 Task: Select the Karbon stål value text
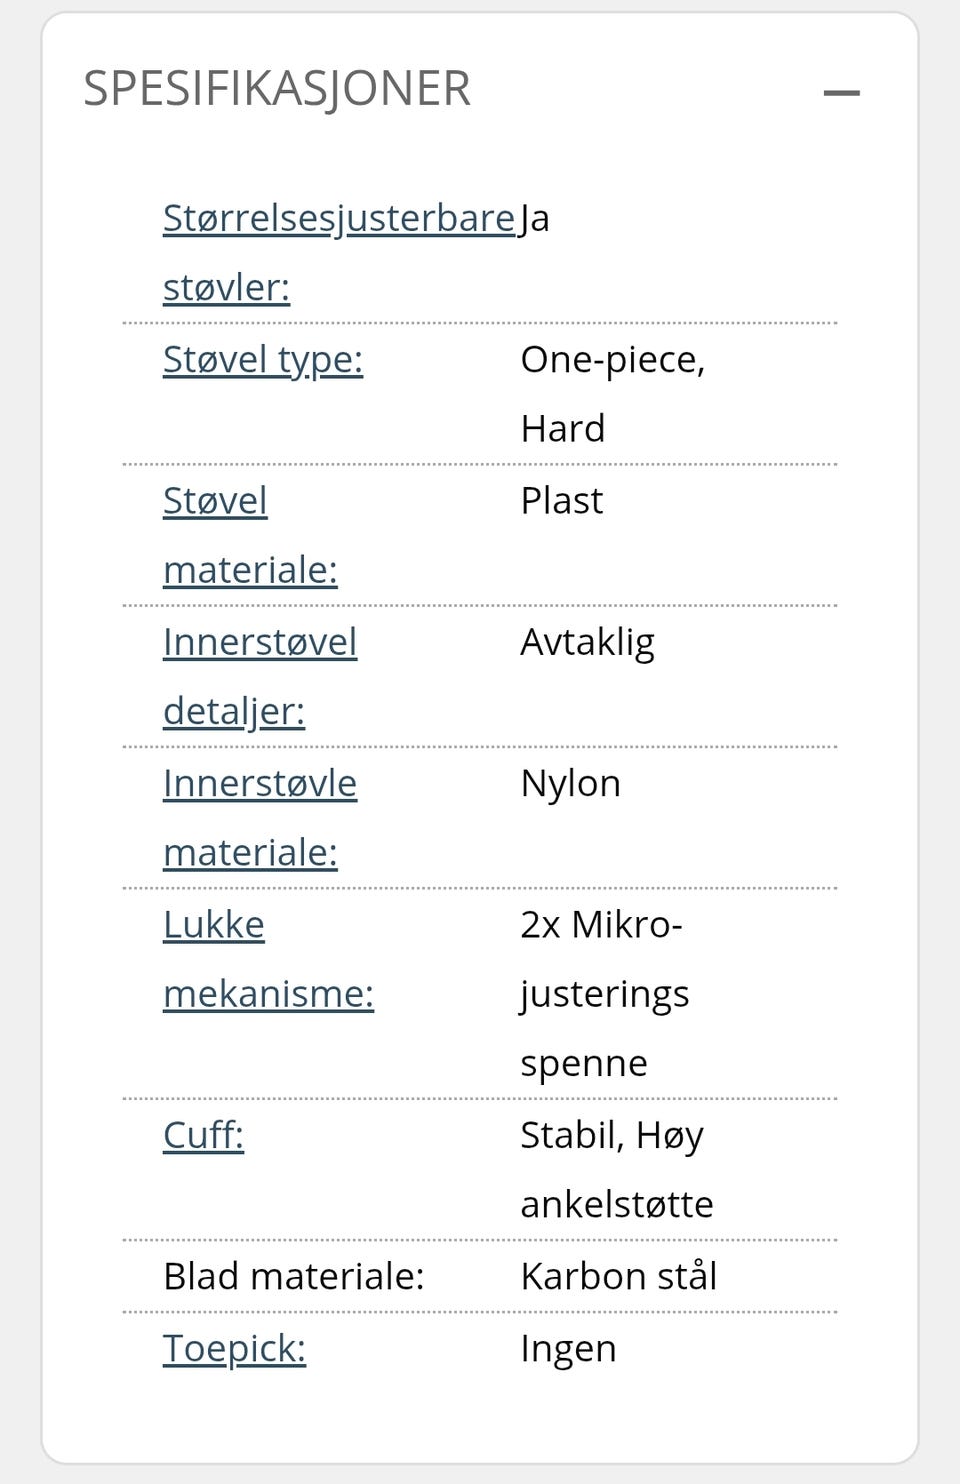619,1276
